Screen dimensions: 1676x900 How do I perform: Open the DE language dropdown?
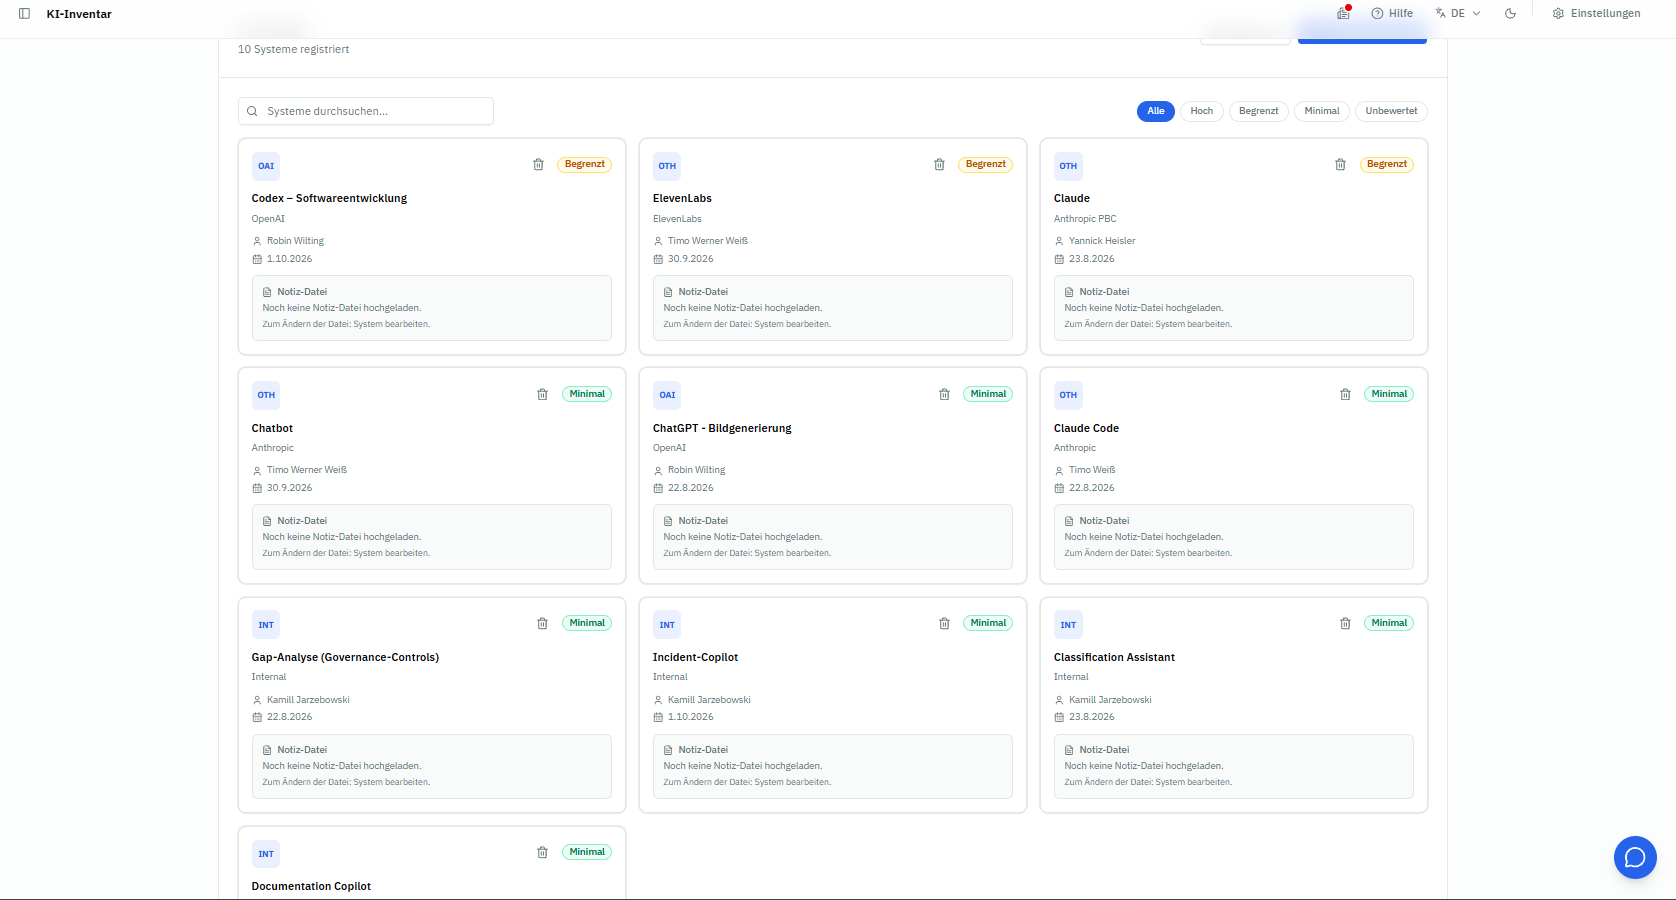point(1458,14)
